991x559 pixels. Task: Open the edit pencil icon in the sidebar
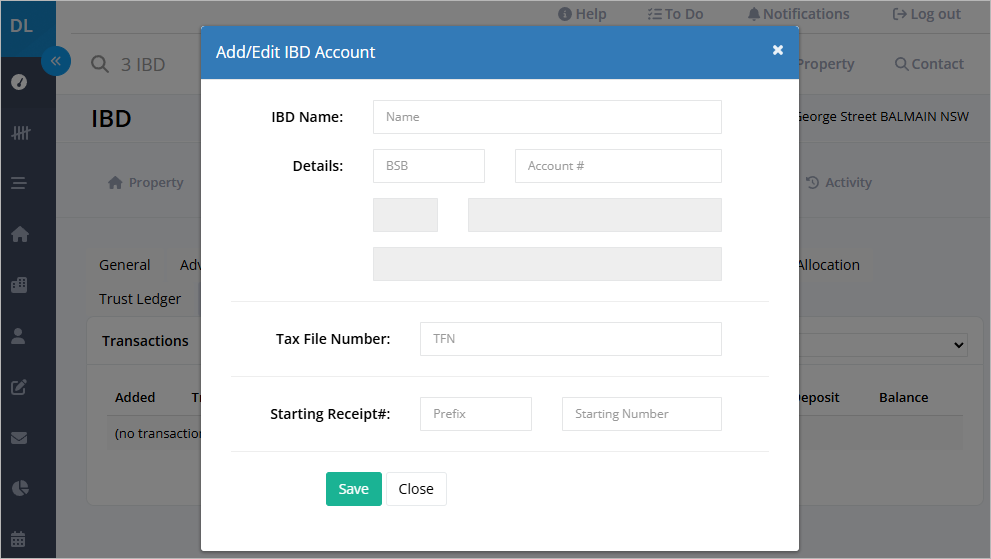(x=19, y=387)
